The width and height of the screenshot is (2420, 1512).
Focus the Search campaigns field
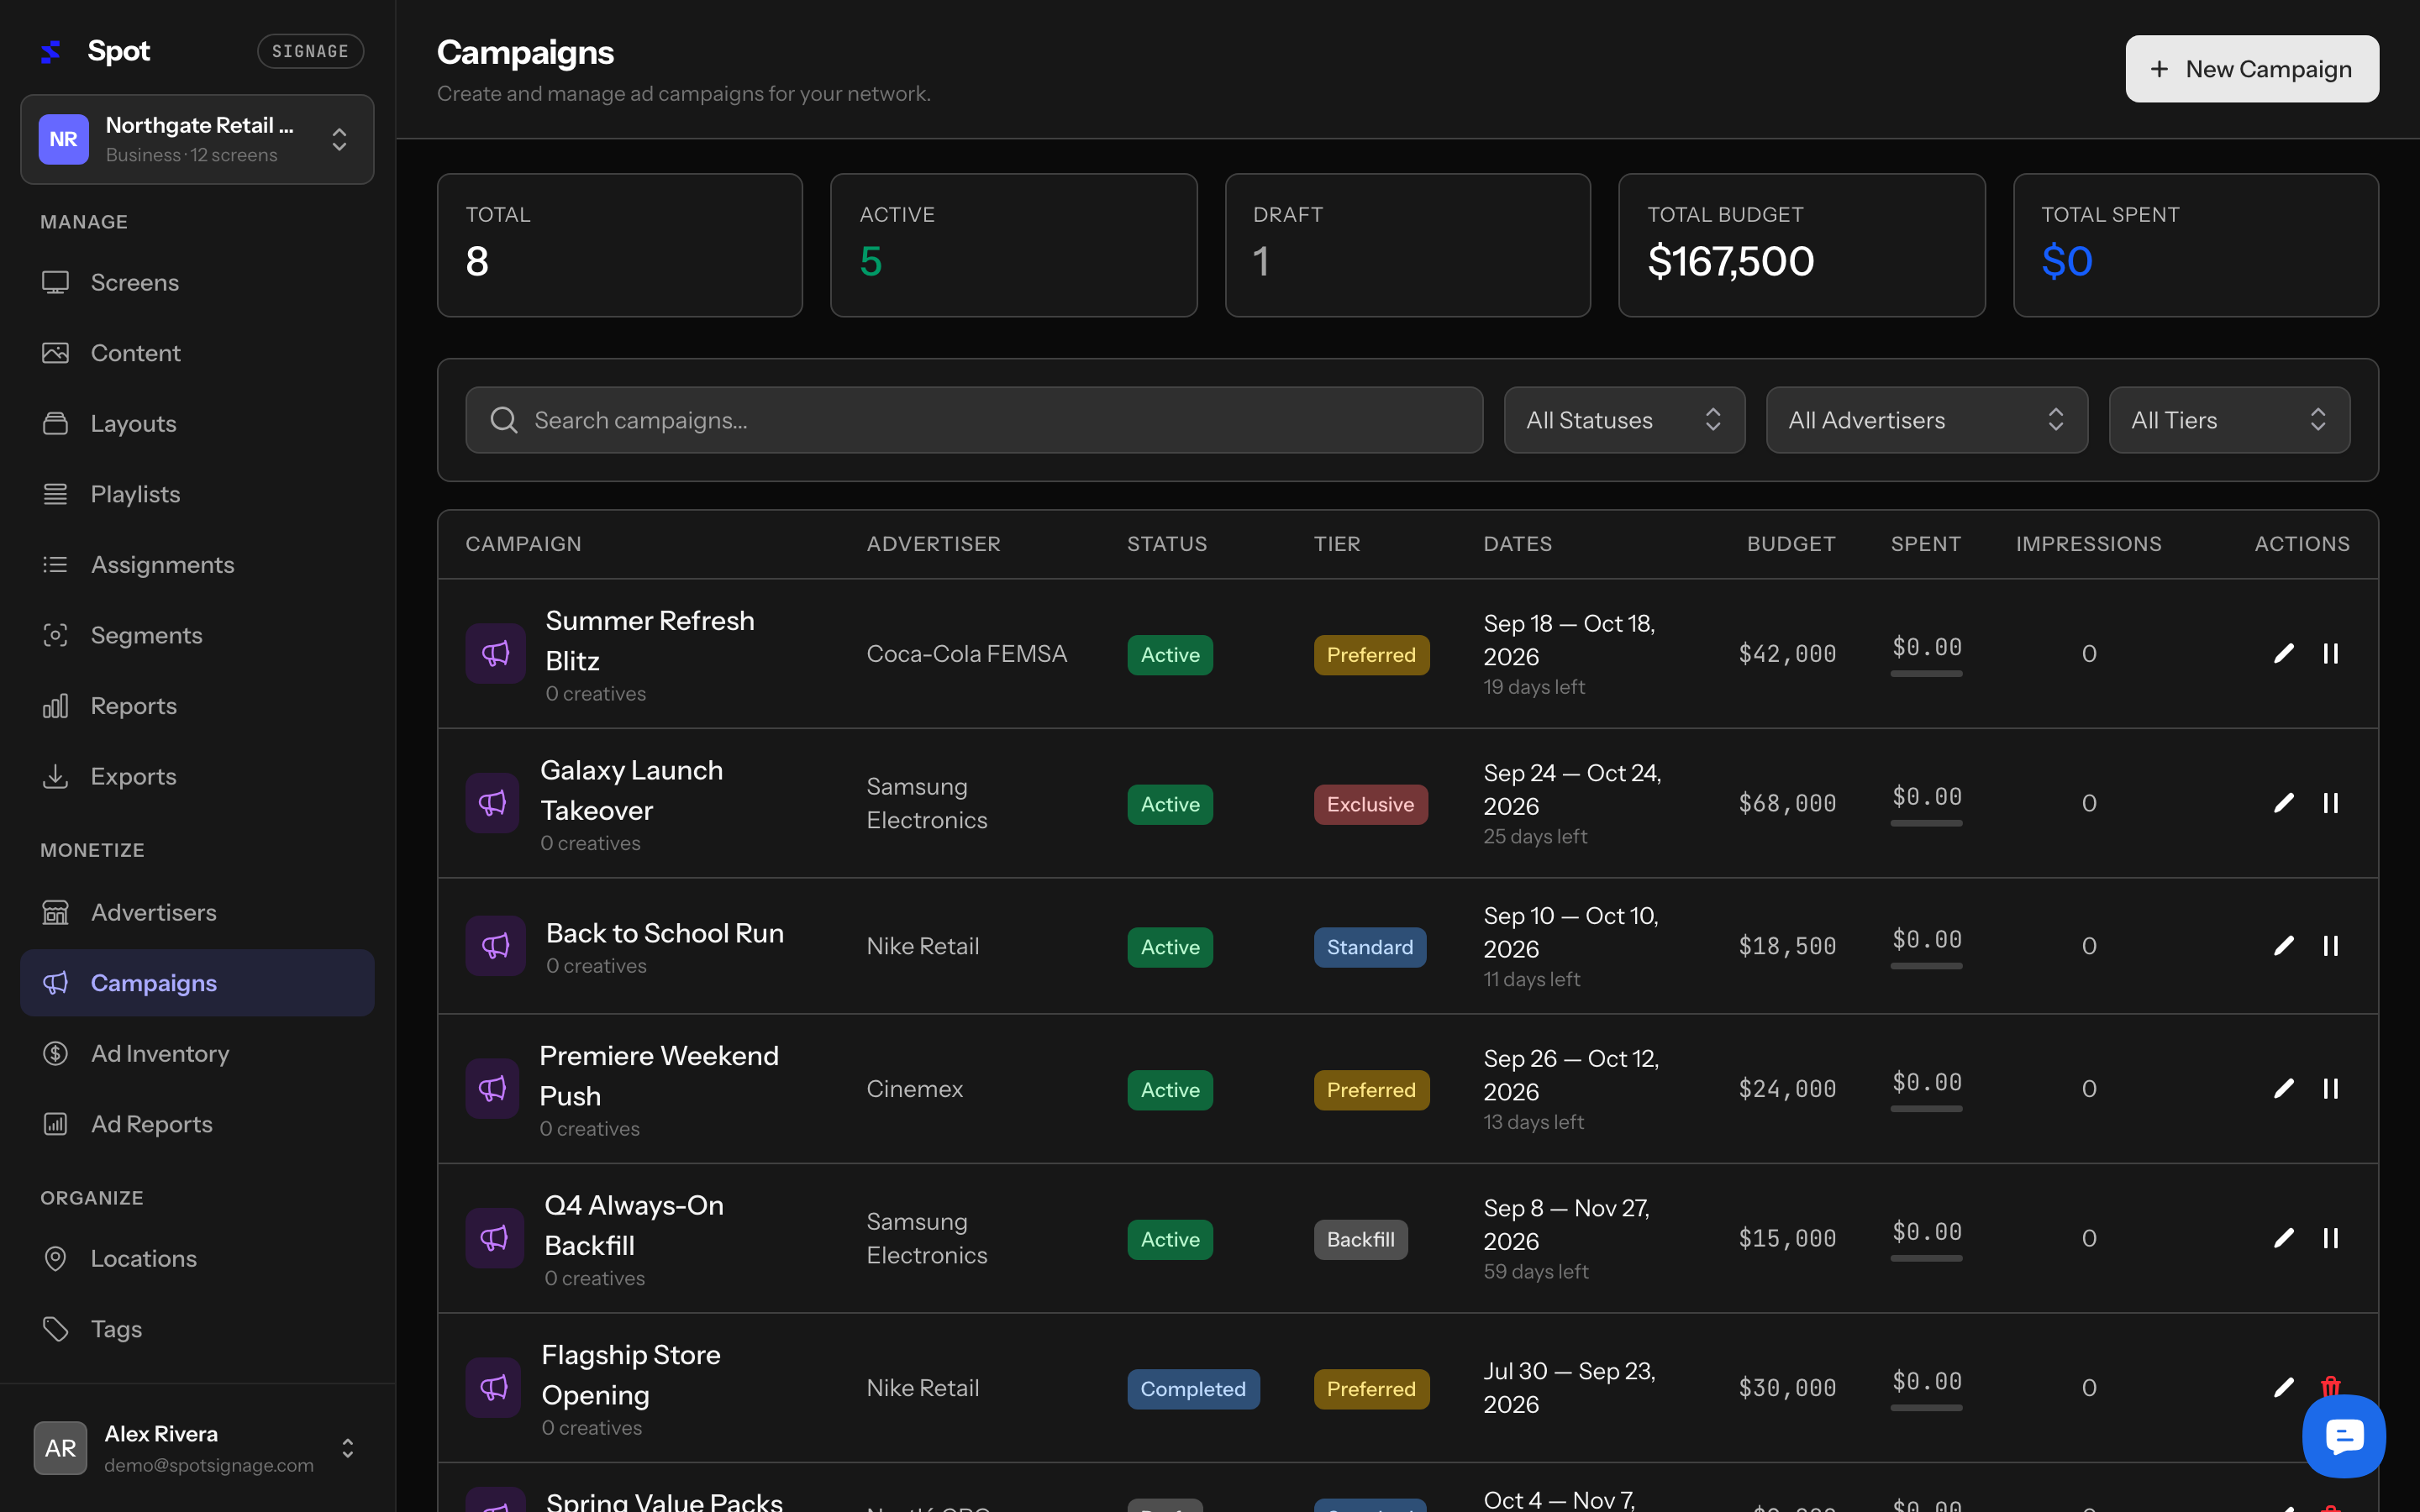pyautogui.click(x=973, y=420)
